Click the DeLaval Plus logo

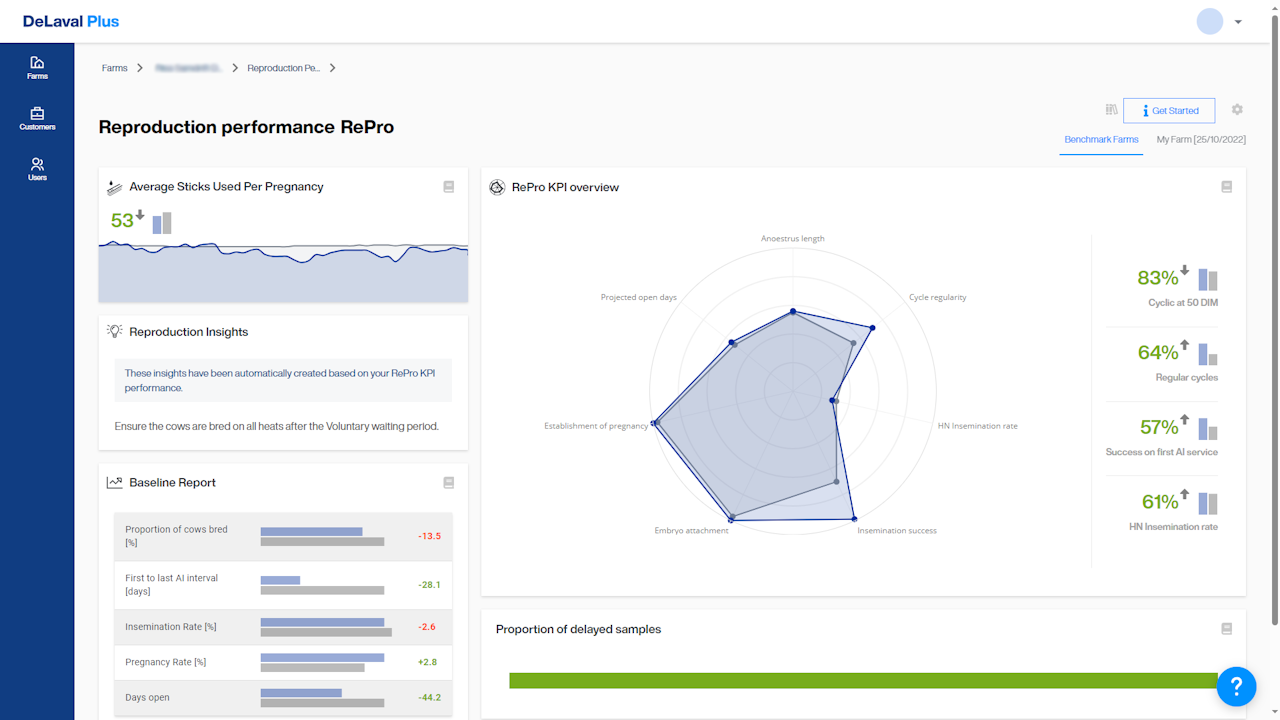pyautogui.click(x=71, y=21)
